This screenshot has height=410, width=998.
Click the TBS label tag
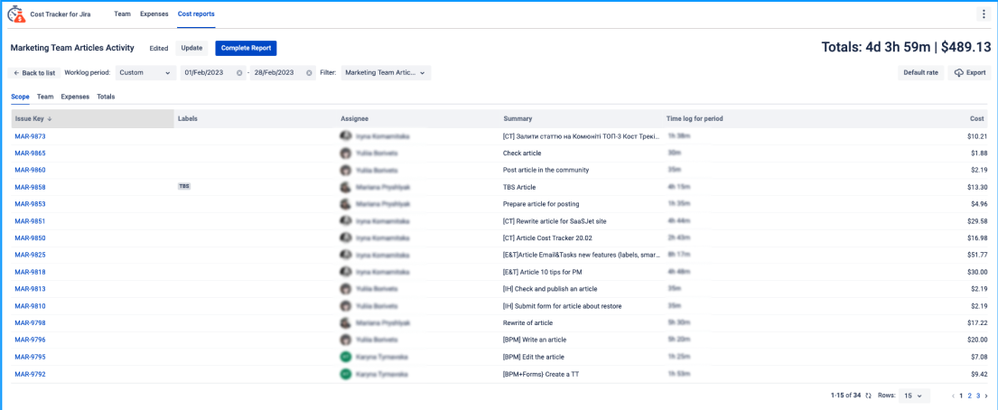coord(184,187)
